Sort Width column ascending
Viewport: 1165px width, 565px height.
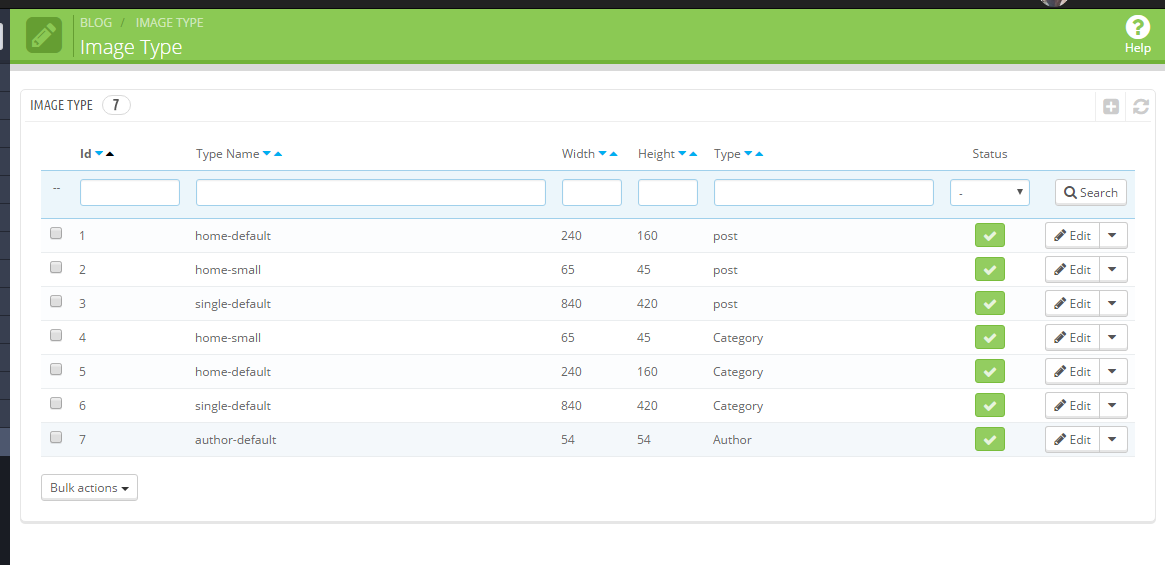point(614,154)
